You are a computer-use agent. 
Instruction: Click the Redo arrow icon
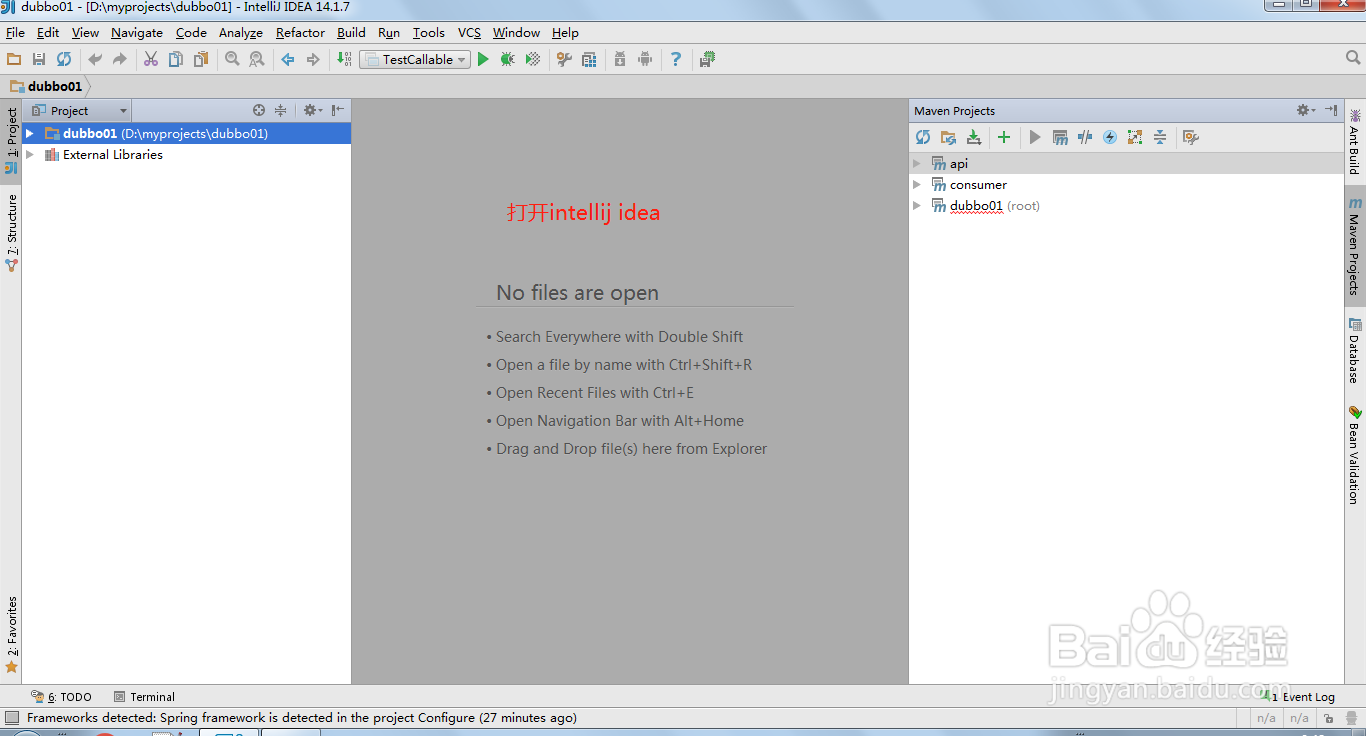click(120, 59)
